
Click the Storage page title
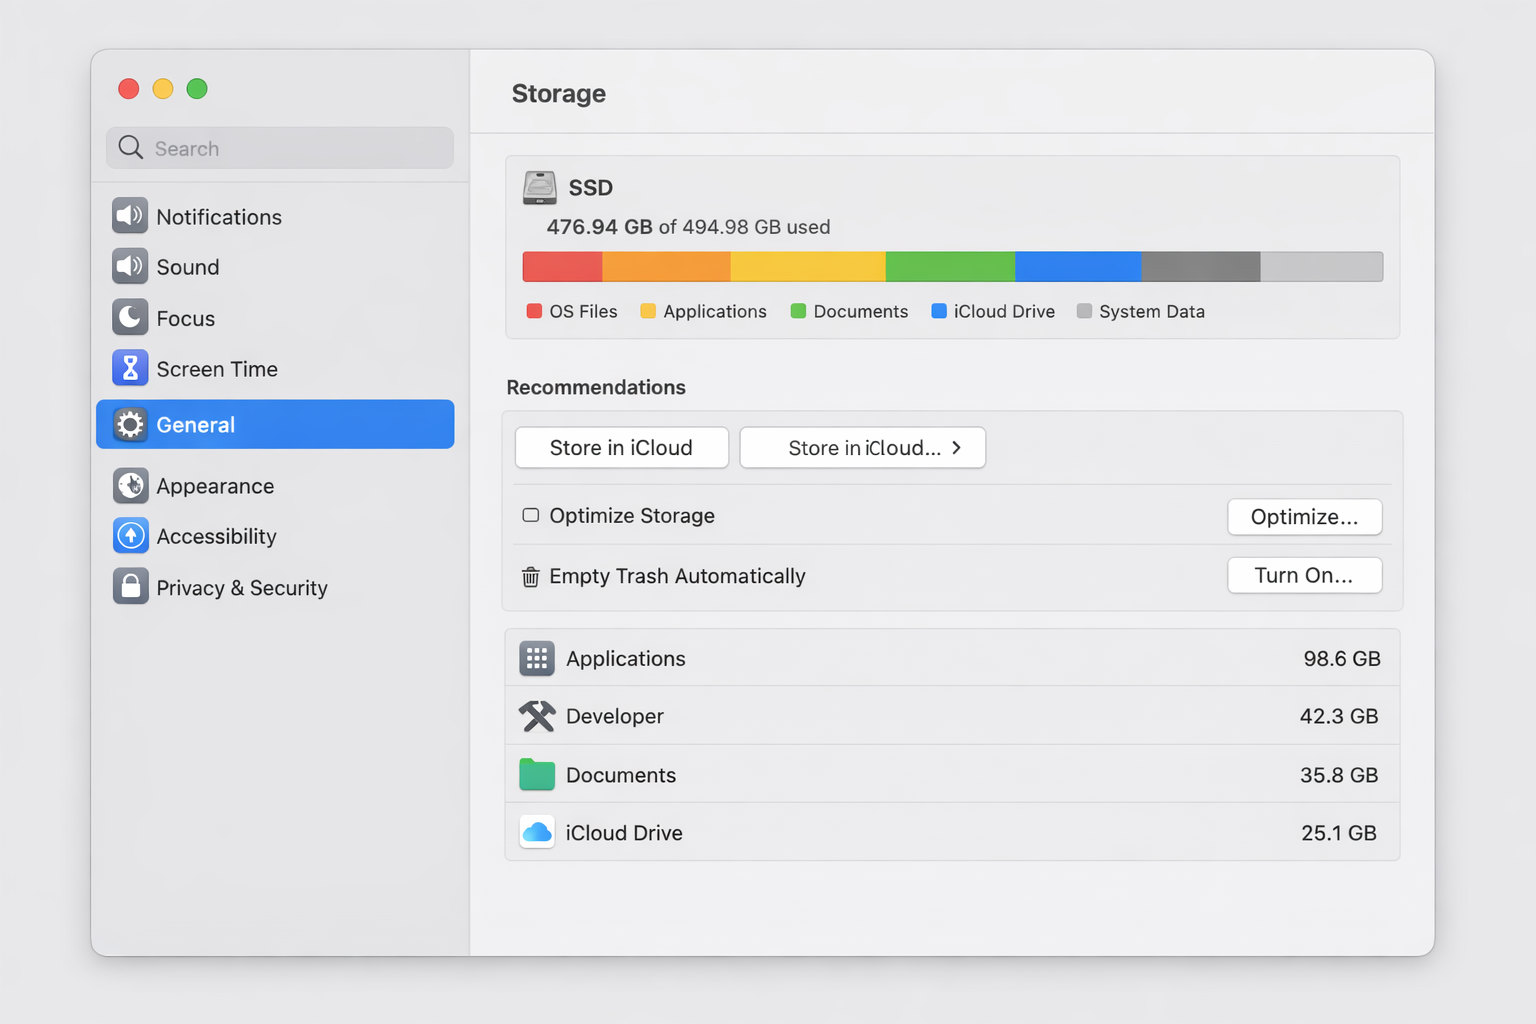tap(559, 93)
